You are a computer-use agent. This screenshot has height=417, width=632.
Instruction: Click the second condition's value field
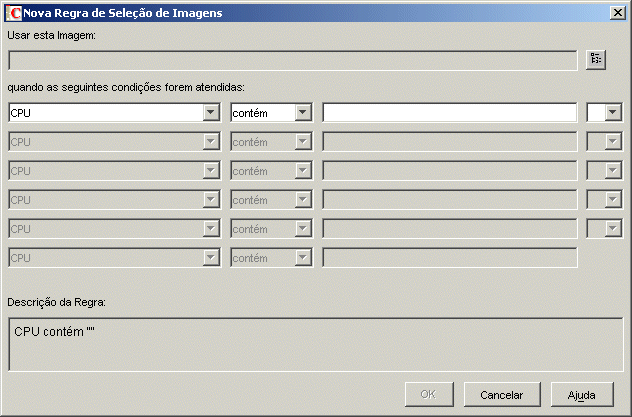click(x=449, y=142)
